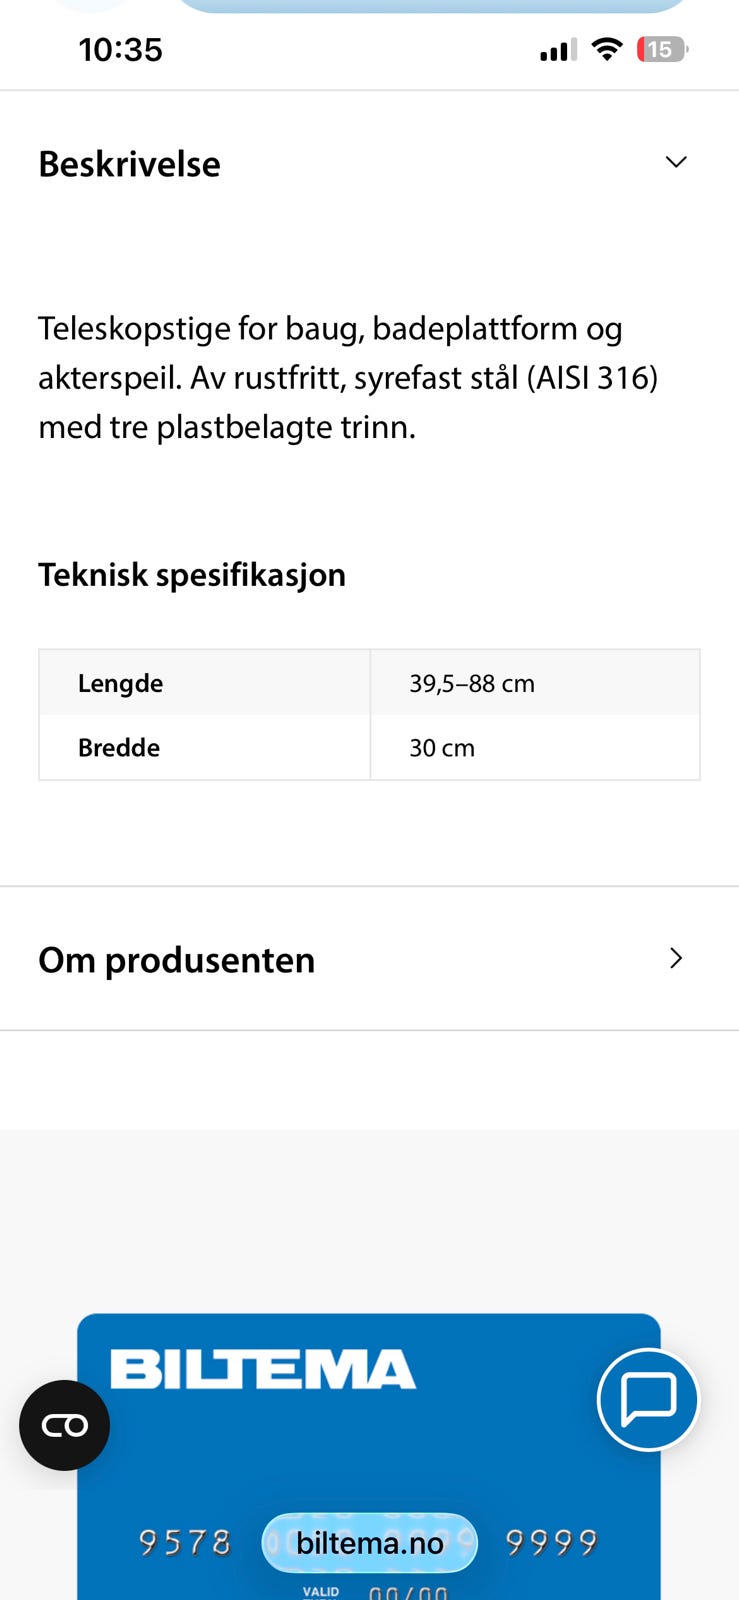Tap the Biltema card image

point(369,1457)
